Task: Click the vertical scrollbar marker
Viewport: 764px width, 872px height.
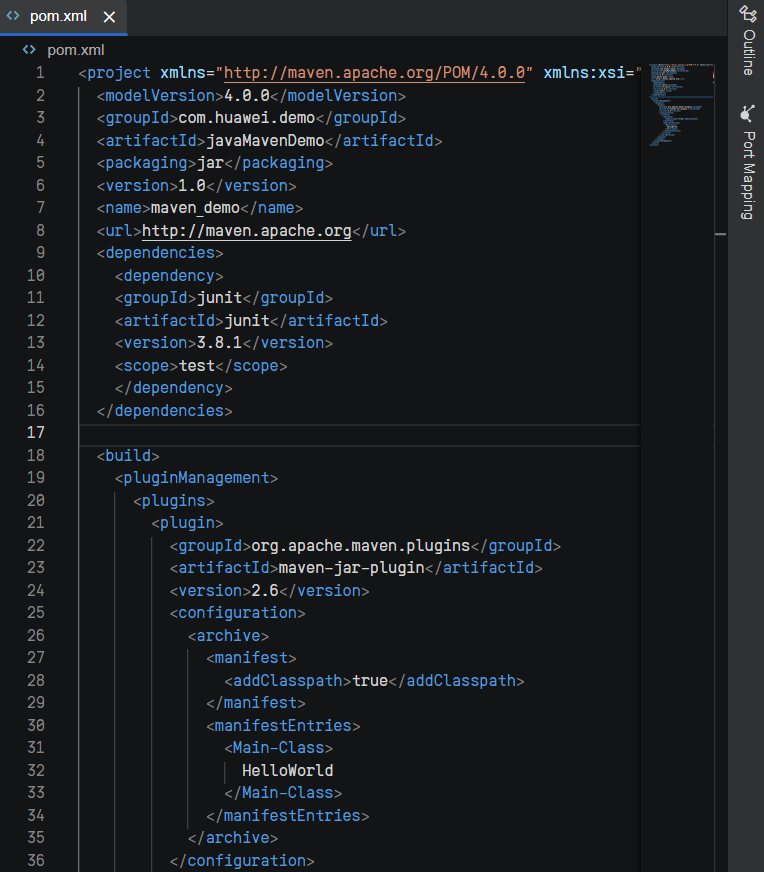Action: click(720, 234)
